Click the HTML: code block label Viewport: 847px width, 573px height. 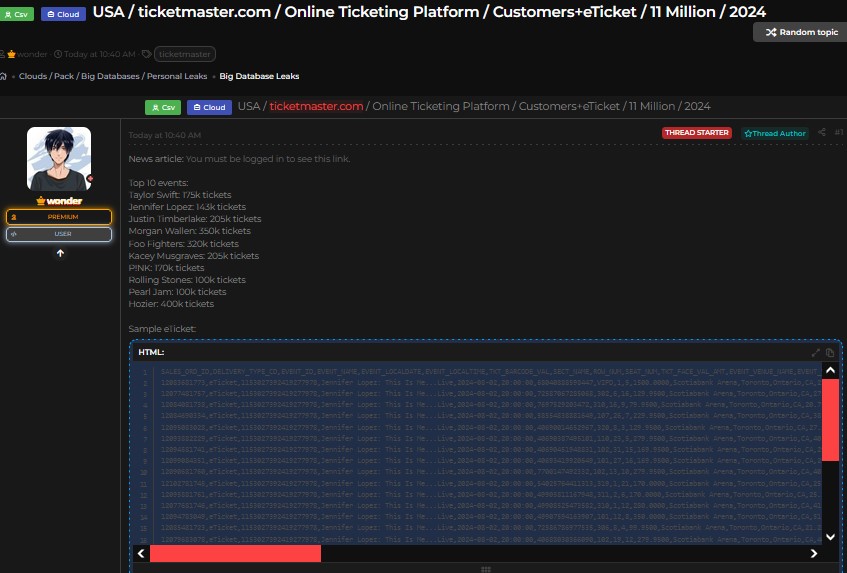[x=151, y=352]
